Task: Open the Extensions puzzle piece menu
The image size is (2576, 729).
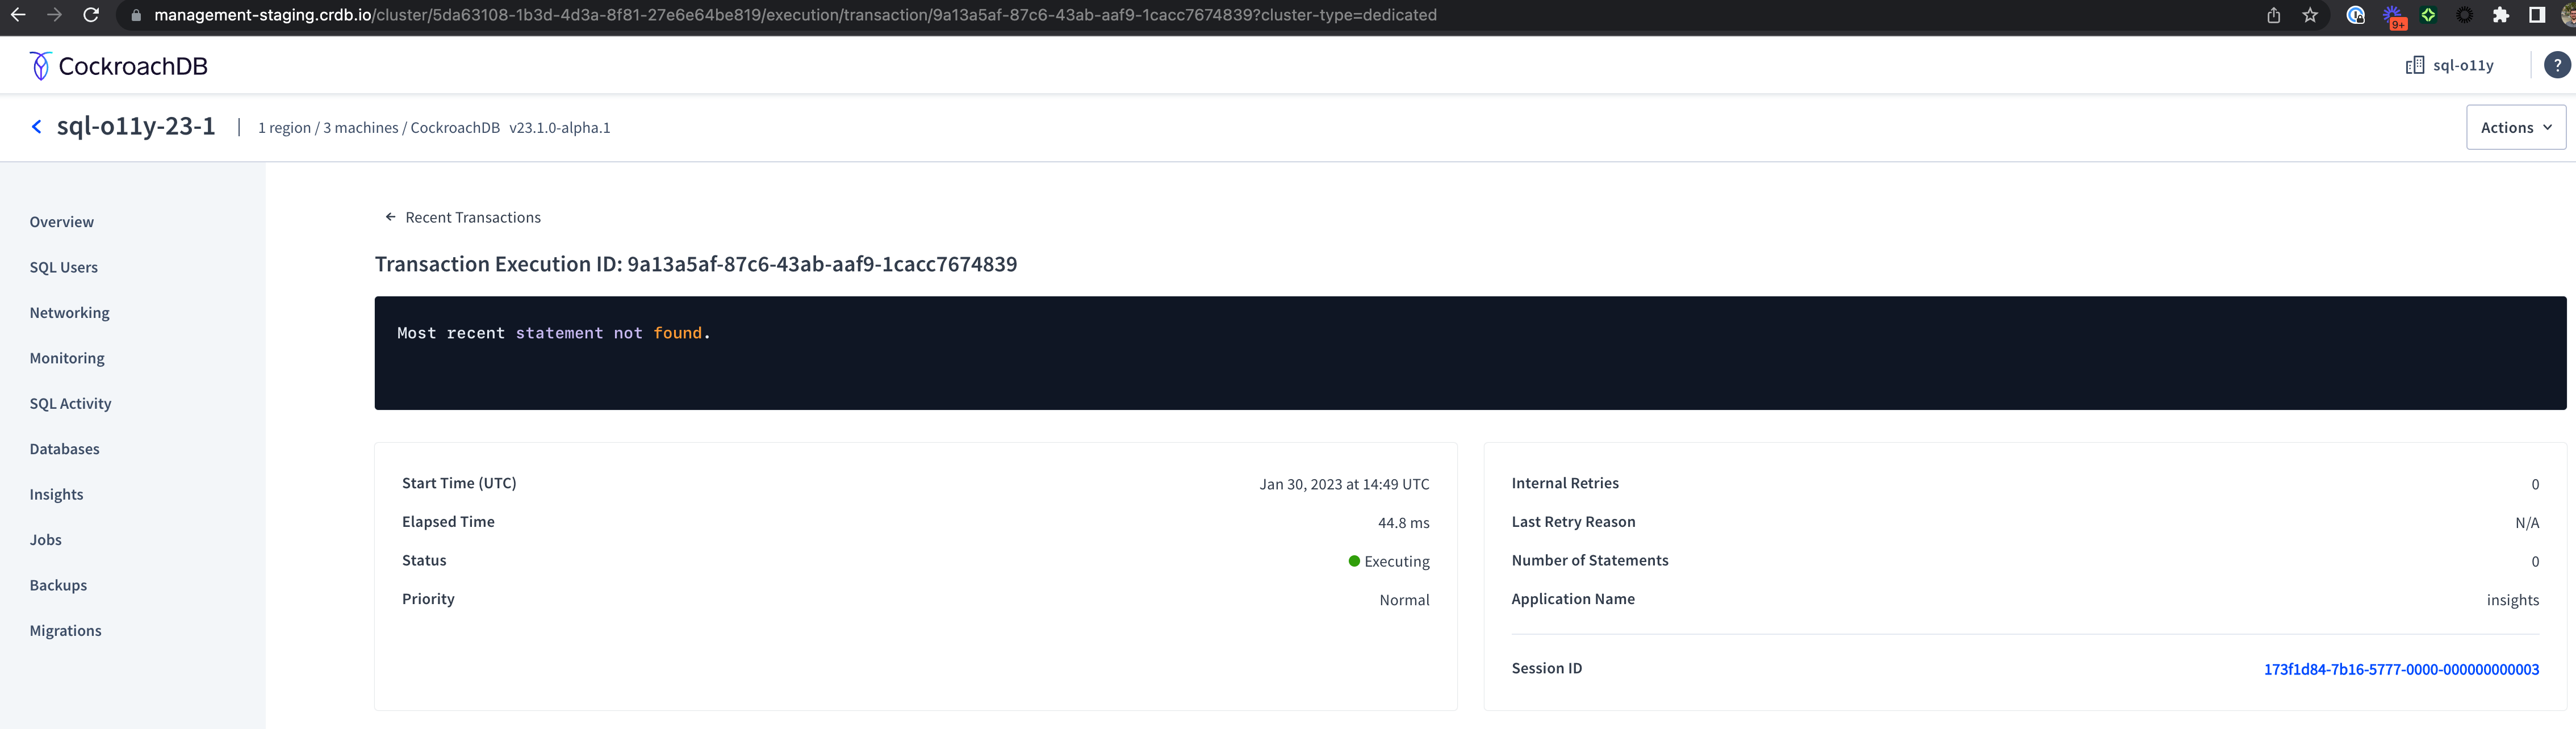Action: pos(2501,15)
